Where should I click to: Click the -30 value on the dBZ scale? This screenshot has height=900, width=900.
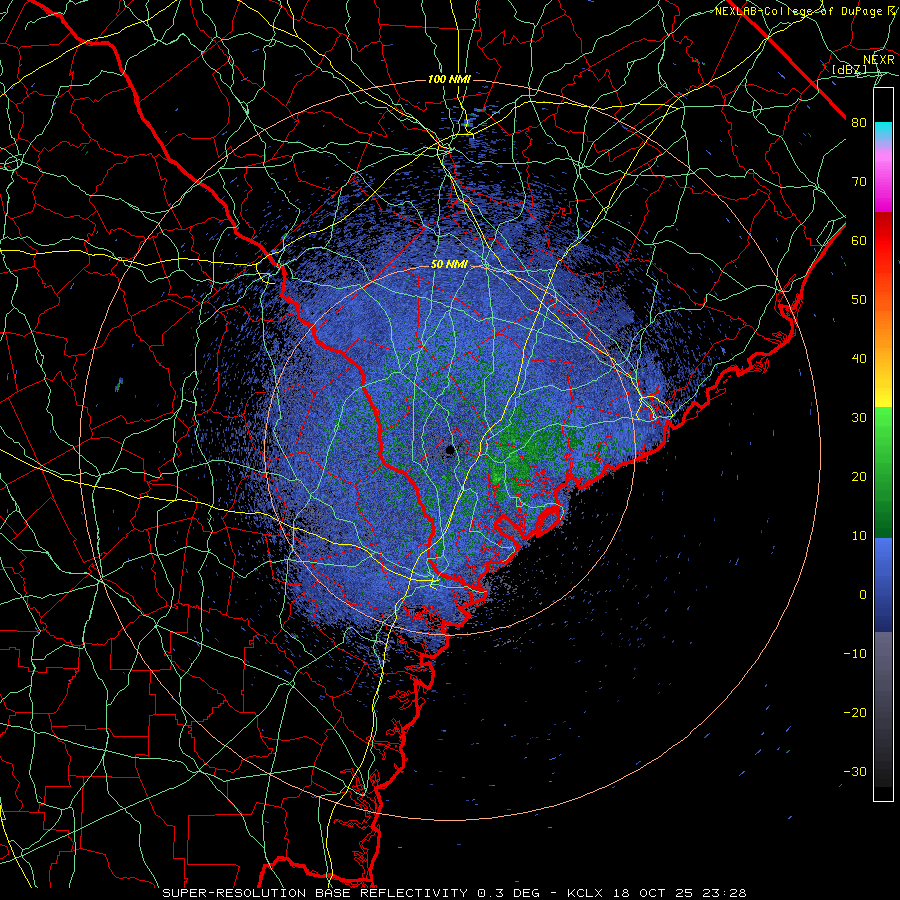855,771
